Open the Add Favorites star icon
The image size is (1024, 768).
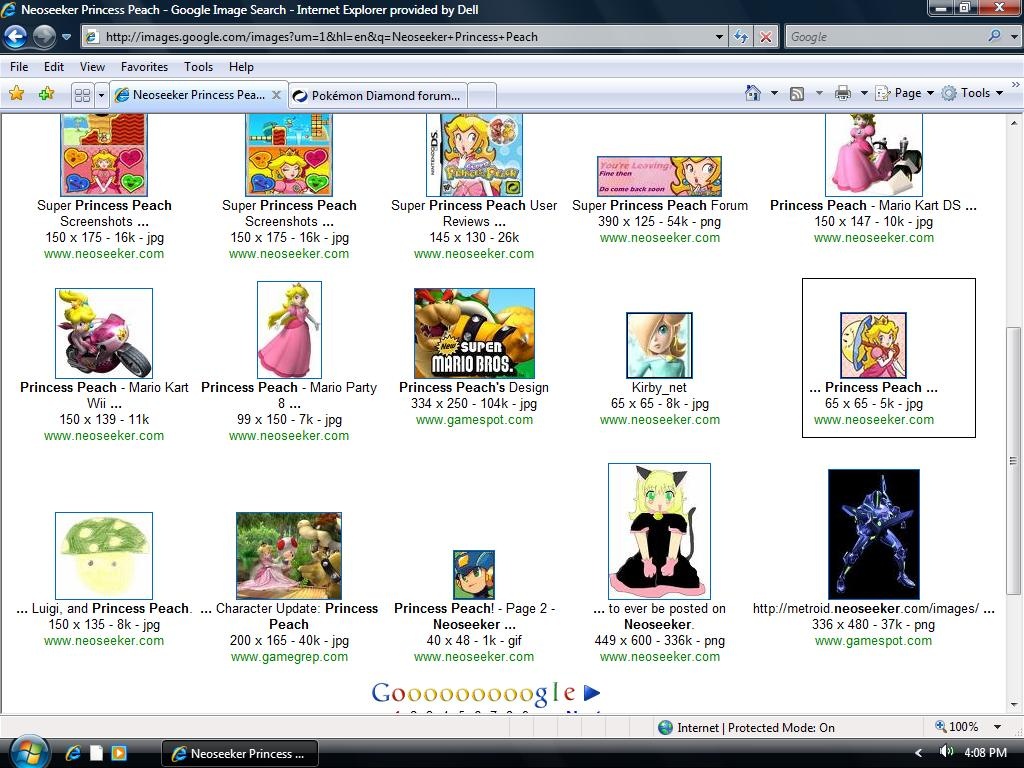[x=46, y=93]
